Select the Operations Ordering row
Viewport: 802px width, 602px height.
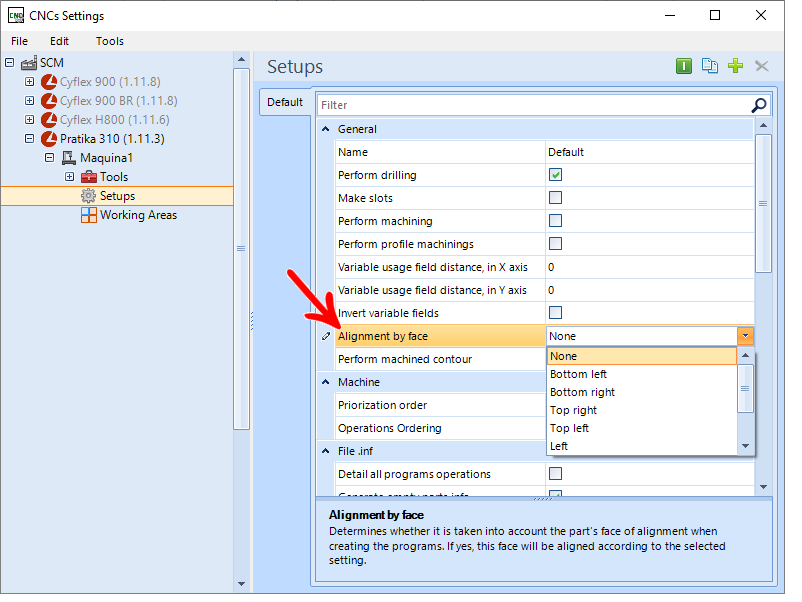coord(441,428)
